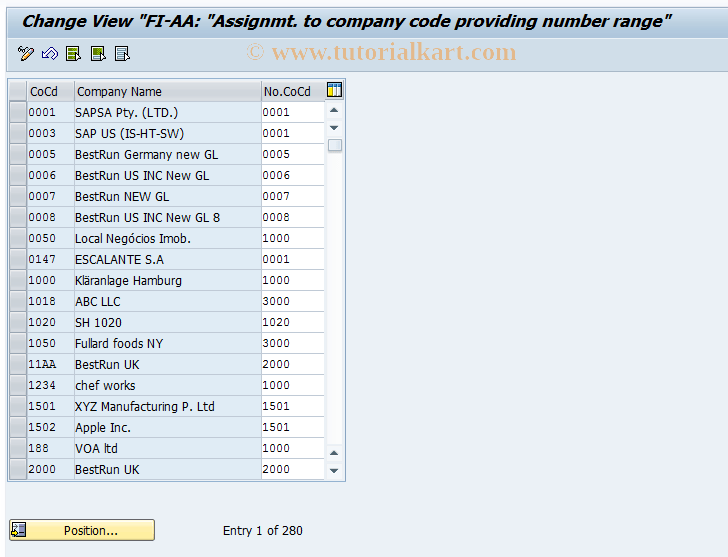The image size is (728, 557).
Task: Click company code cell 1234
Action: [x=50, y=385]
